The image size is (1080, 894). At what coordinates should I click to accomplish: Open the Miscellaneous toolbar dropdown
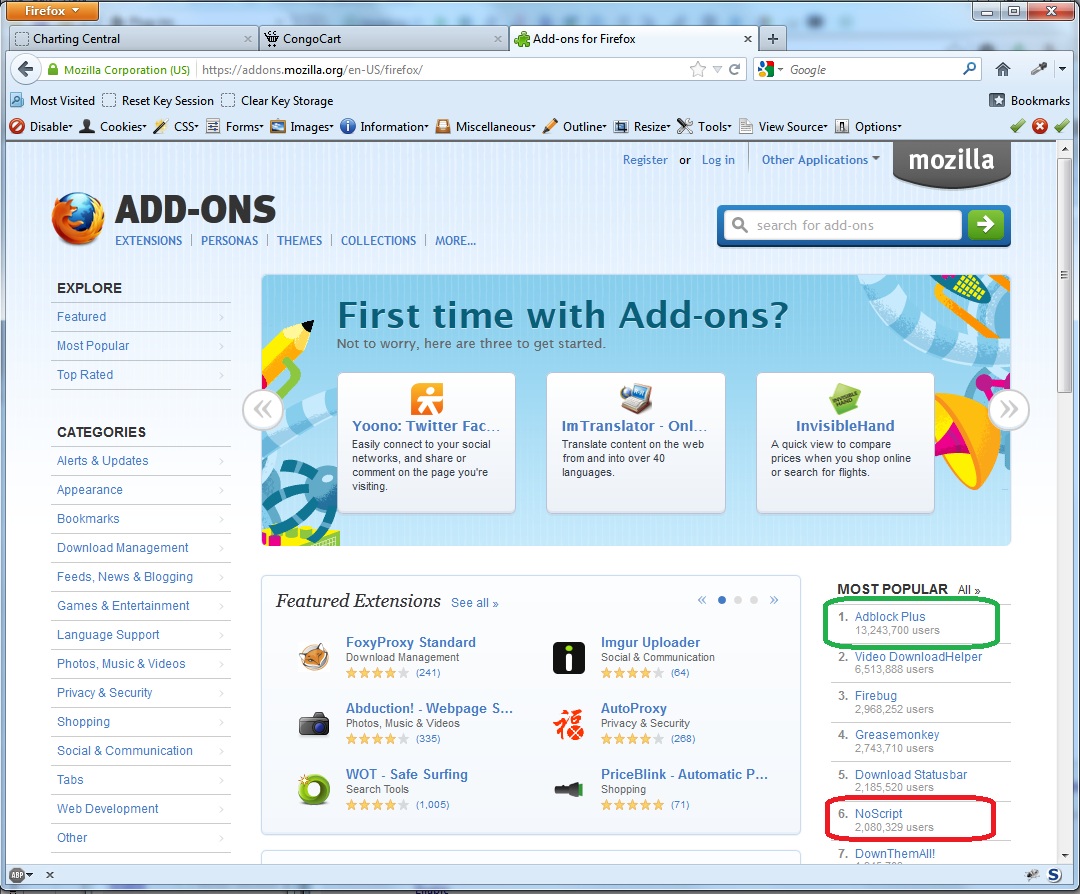pos(486,127)
